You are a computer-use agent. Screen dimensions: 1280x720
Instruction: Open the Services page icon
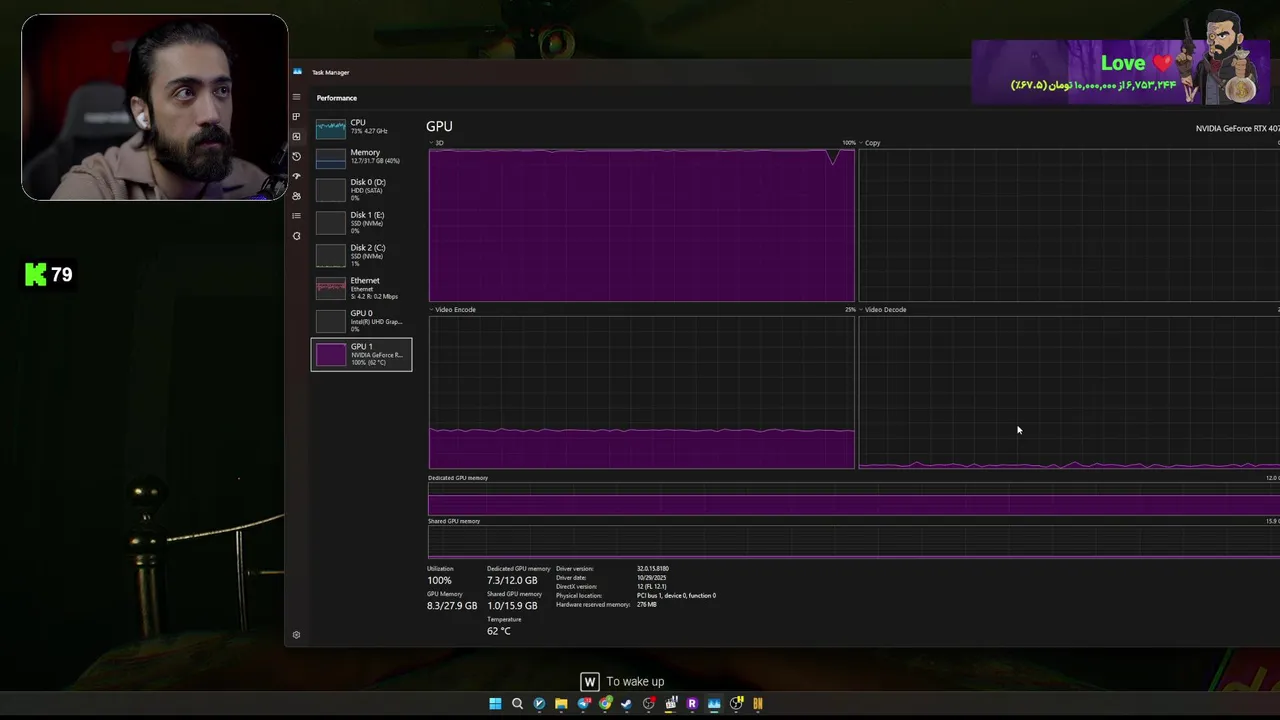tap(296, 236)
